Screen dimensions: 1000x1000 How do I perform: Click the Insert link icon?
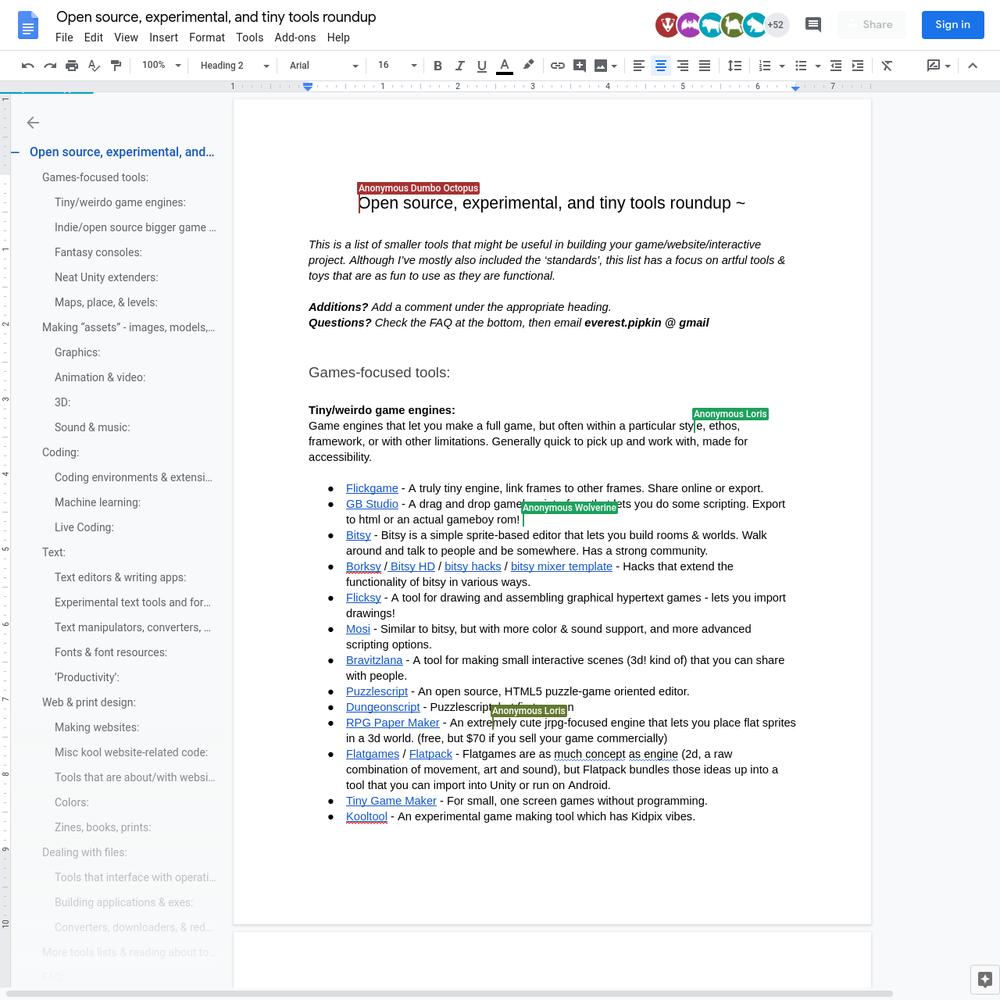(x=557, y=66)
